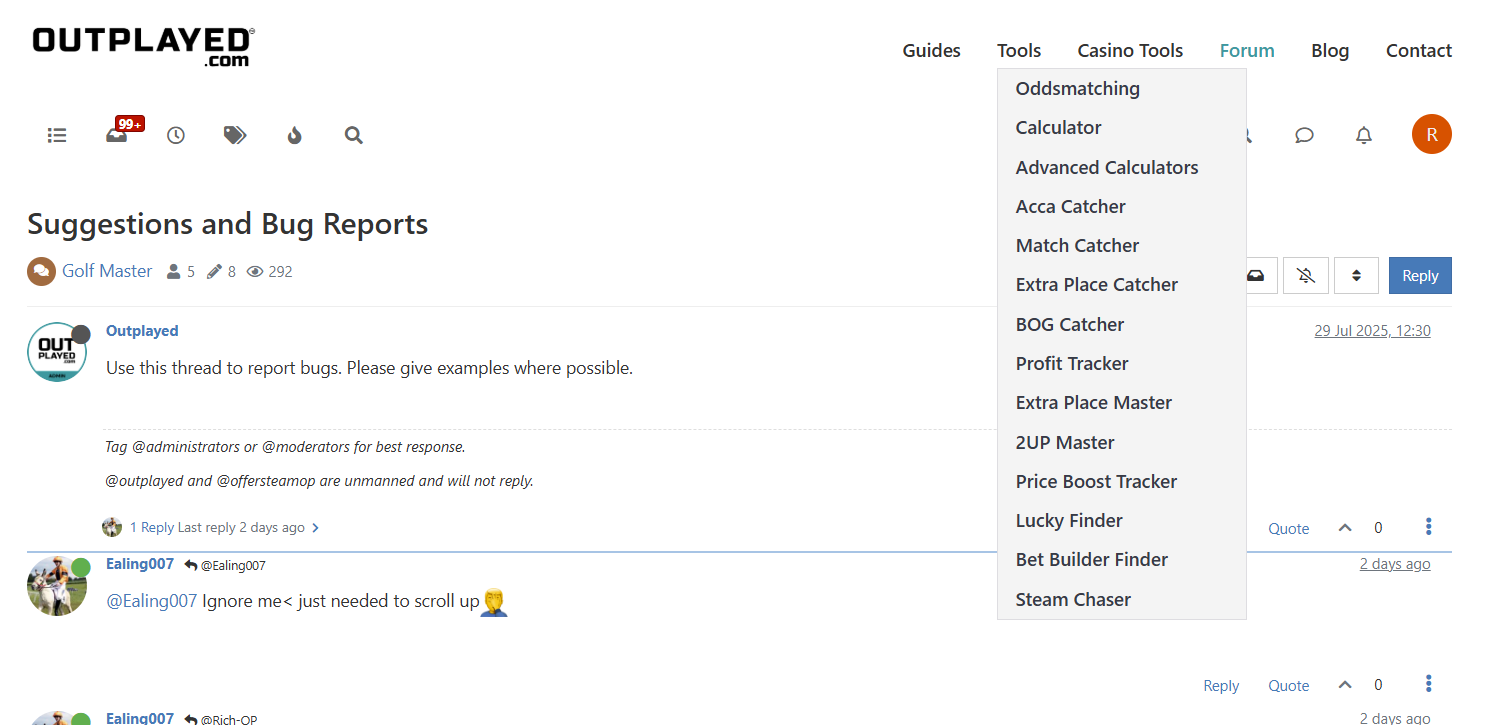Open the Guides menu
Screen dimensions: 1491x725
point(932,50)
